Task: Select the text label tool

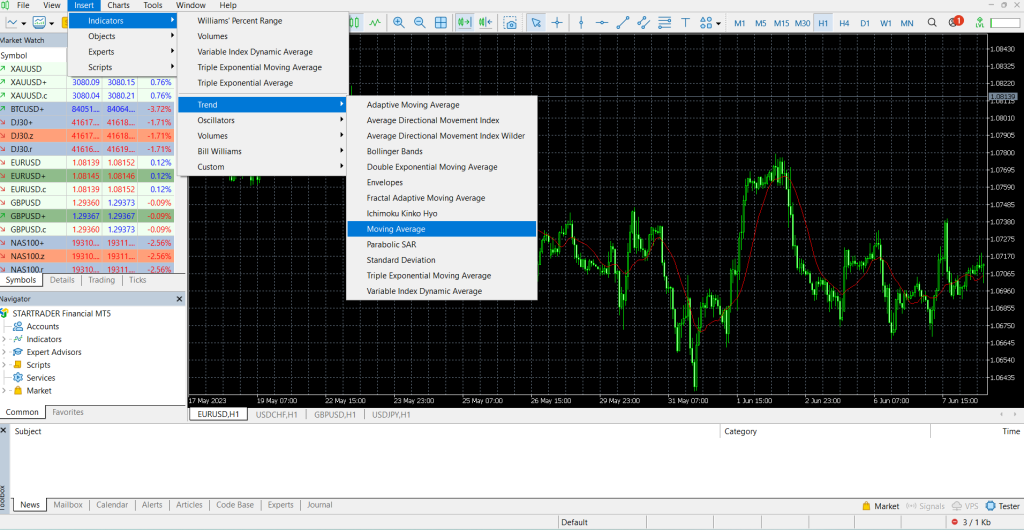Action: (x=685, y=23)
